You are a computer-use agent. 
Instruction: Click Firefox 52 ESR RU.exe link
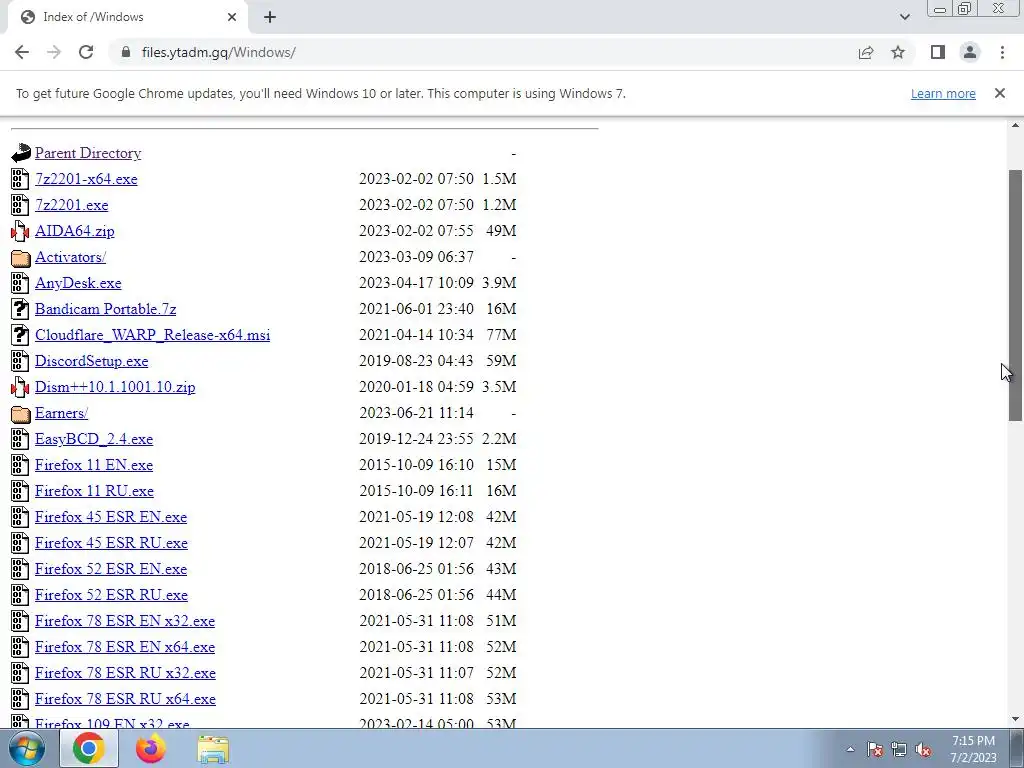(112, 595)
